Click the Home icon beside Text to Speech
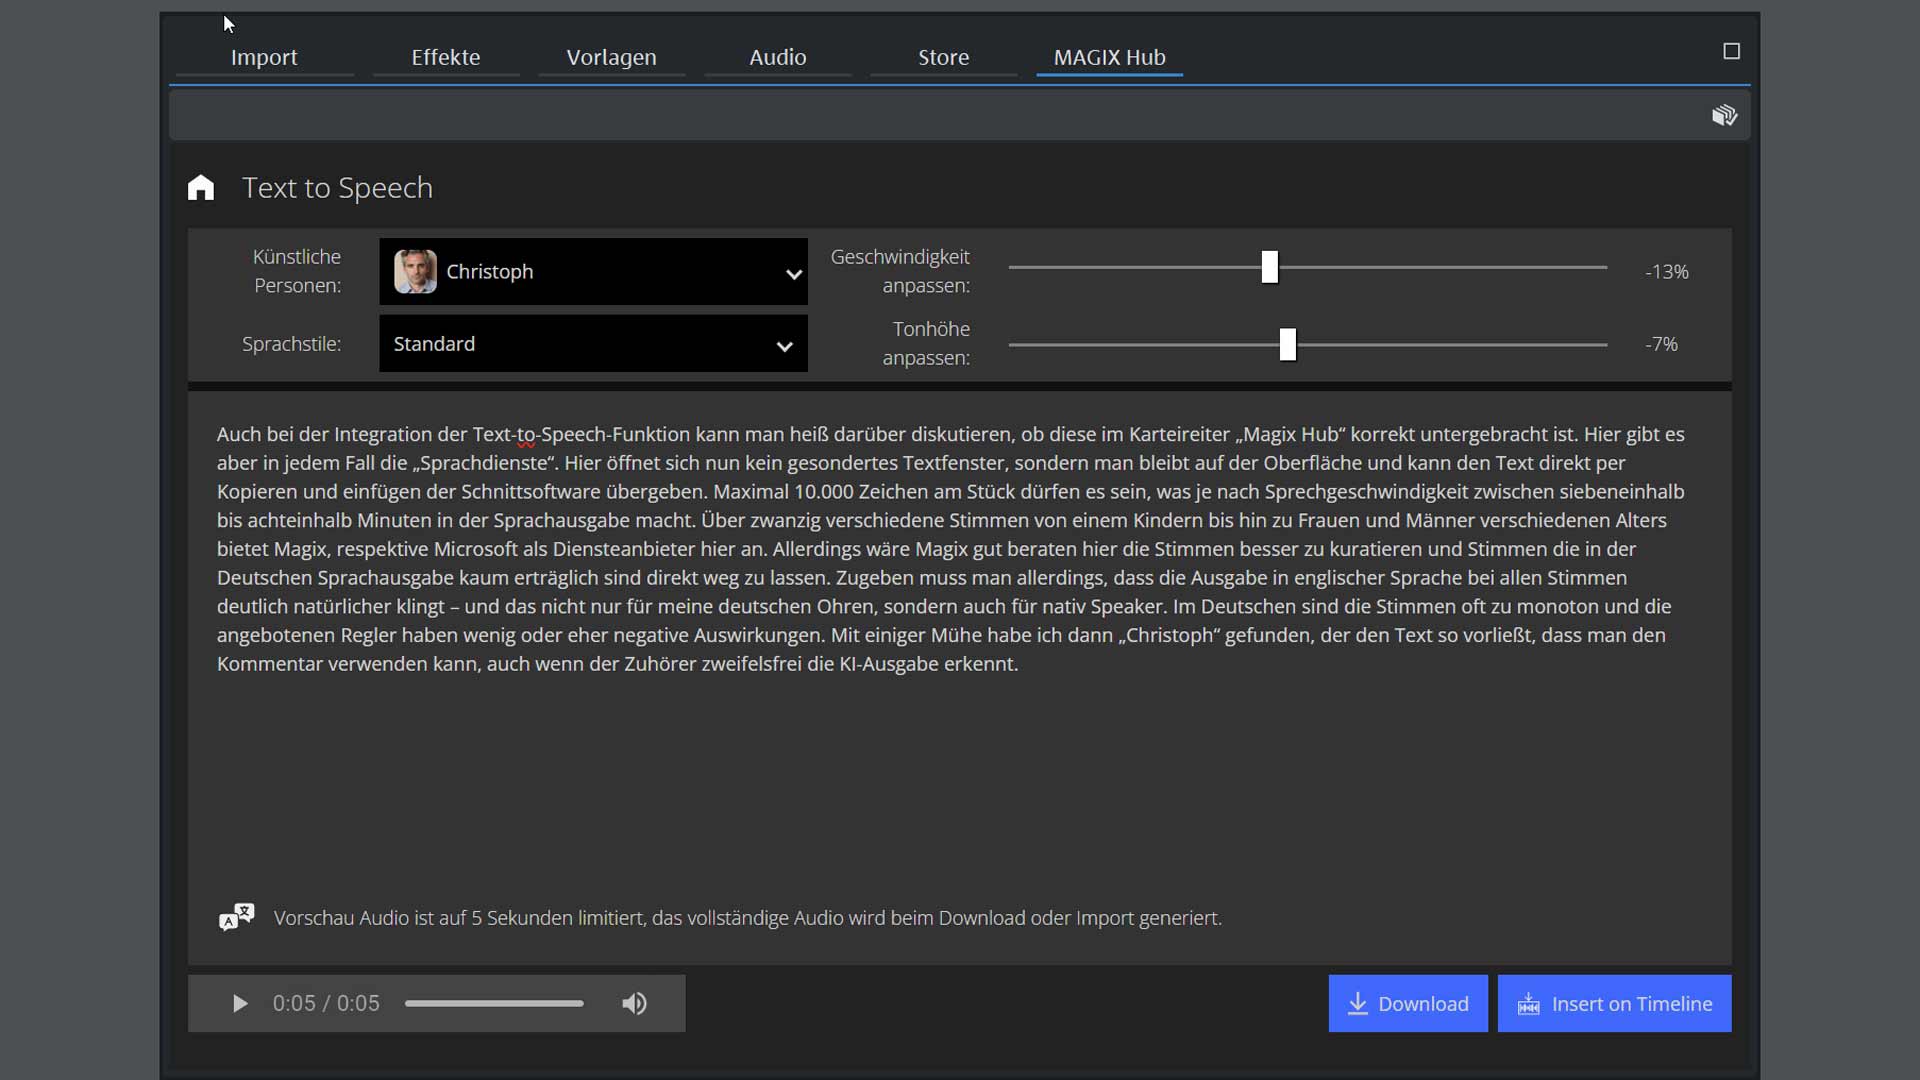Screen dimensions: 1920x1080 [x=201, y=188]
